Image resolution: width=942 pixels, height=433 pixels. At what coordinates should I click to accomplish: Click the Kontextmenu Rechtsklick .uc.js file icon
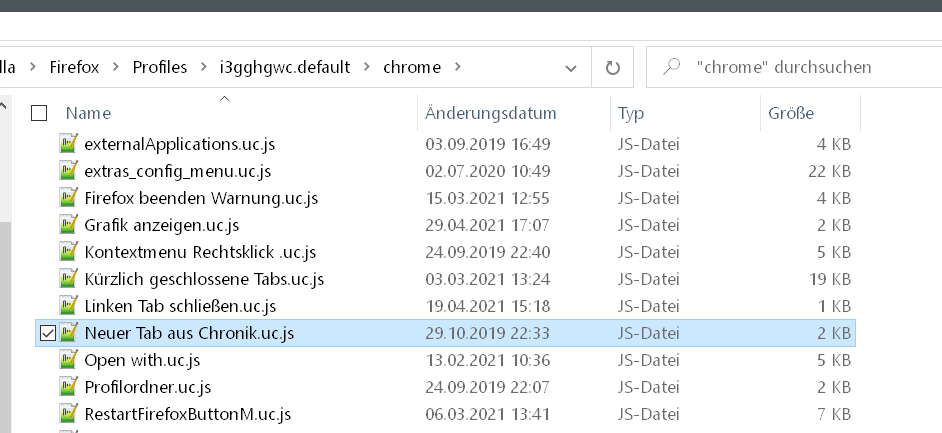click(69, 252)
